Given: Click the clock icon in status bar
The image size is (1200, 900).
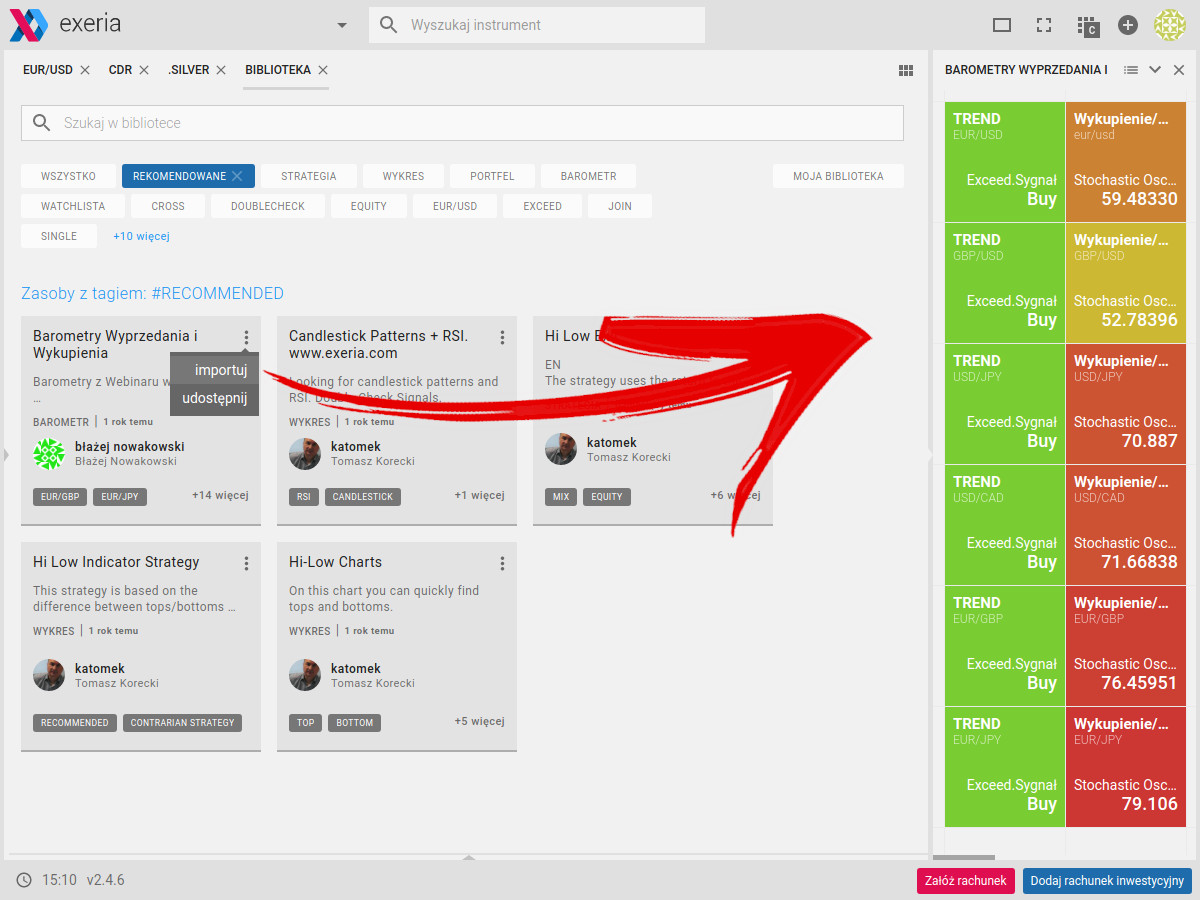Looking at the screenshot, I should pos(24,880).
